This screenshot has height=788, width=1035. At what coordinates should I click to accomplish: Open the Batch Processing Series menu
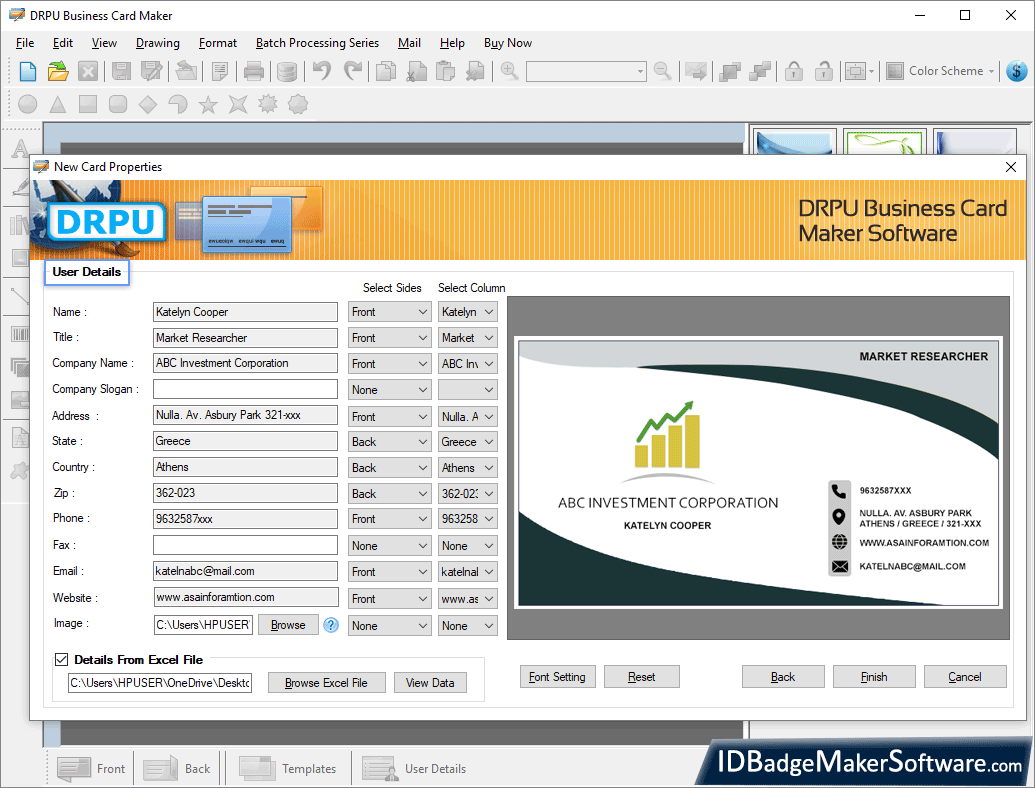coord(317,43)
